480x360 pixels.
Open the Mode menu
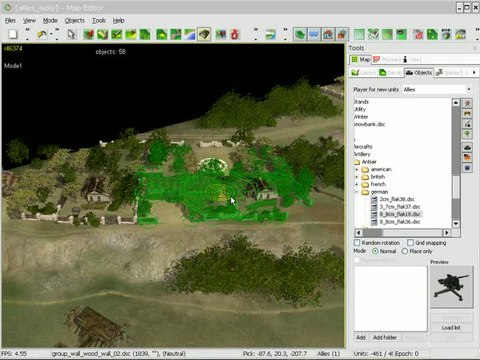[50, 21]
